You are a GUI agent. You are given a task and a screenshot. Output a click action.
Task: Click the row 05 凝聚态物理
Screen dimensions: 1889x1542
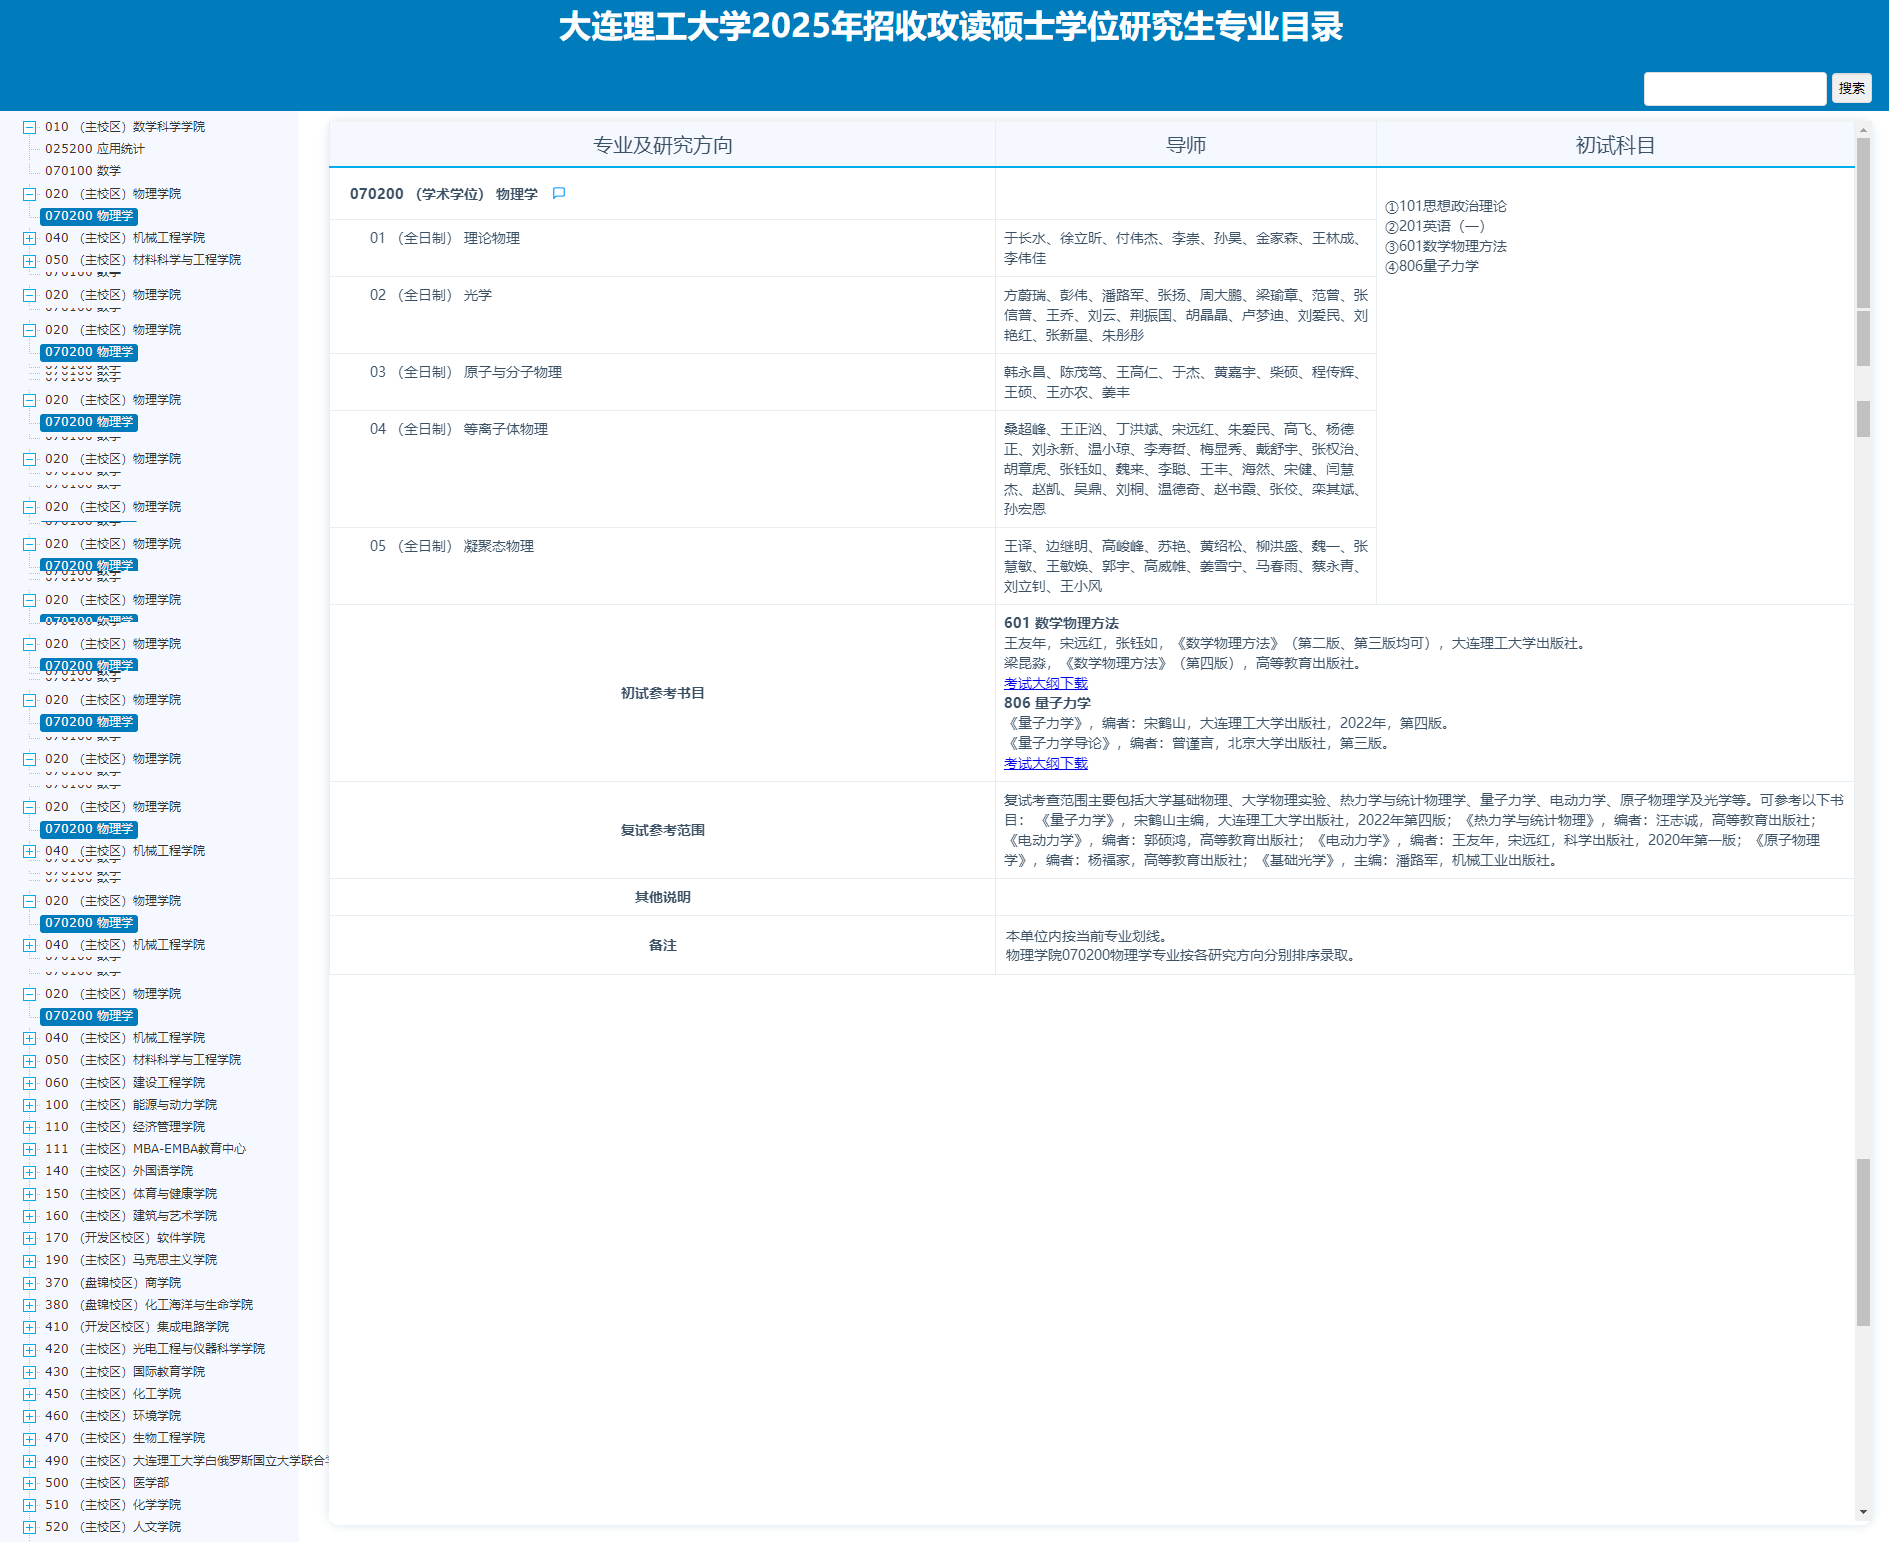coord(662,566)
